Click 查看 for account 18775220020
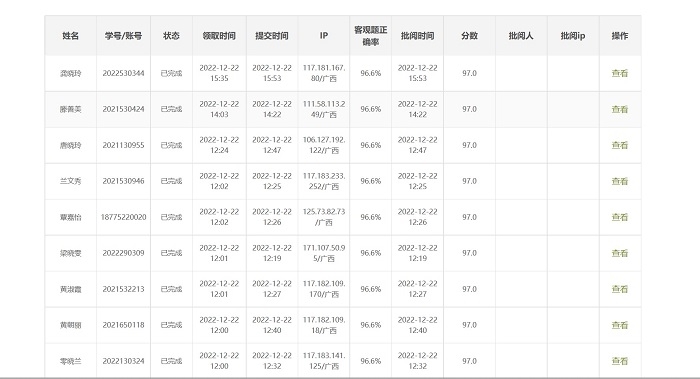Image resolution: width=700 pixels, height=379 pixels. coord(620,217)
